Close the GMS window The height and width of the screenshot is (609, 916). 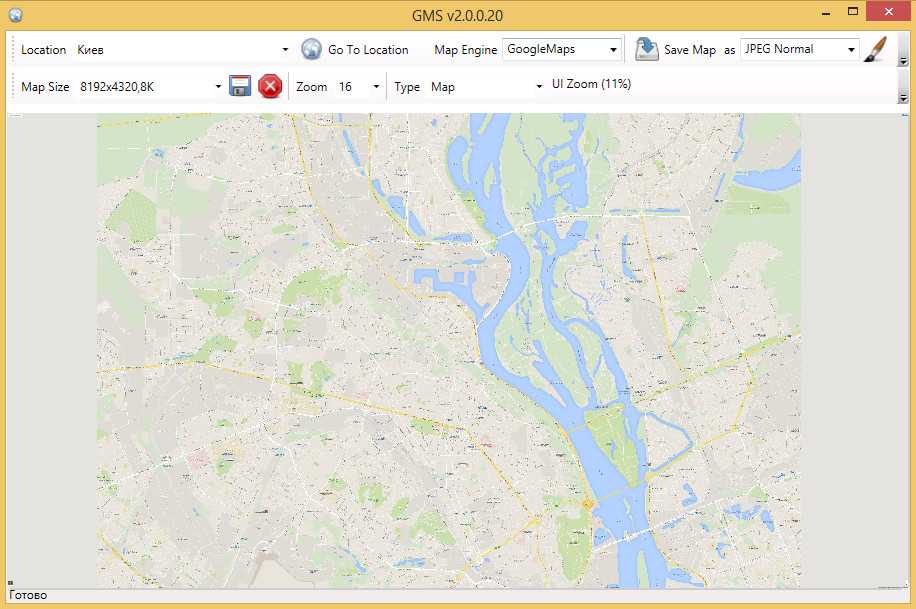click(x=889, y=12)
